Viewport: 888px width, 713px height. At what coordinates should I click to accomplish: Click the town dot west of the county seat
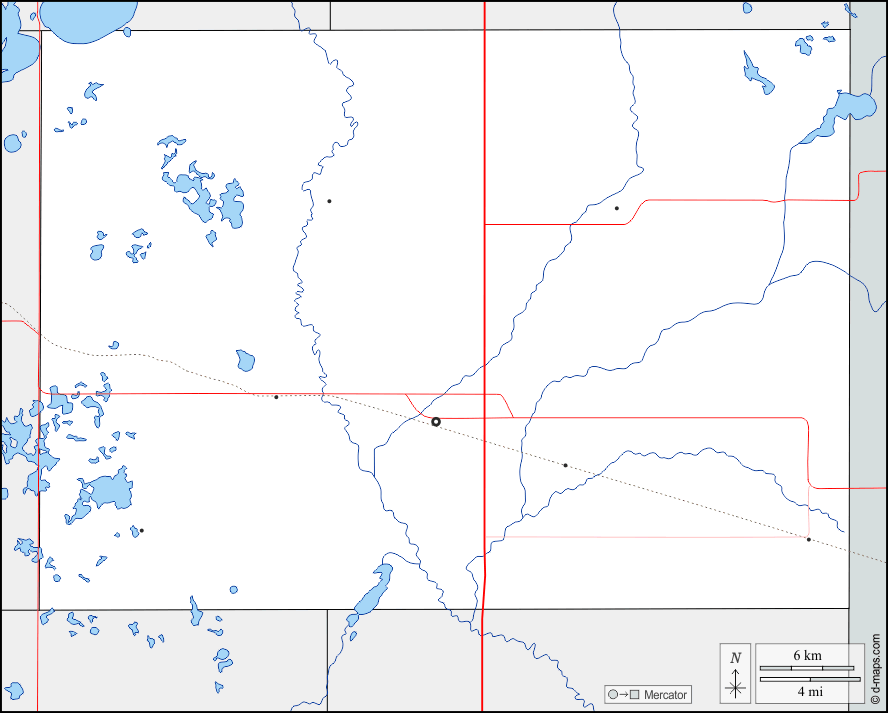[x=276, y=397]
